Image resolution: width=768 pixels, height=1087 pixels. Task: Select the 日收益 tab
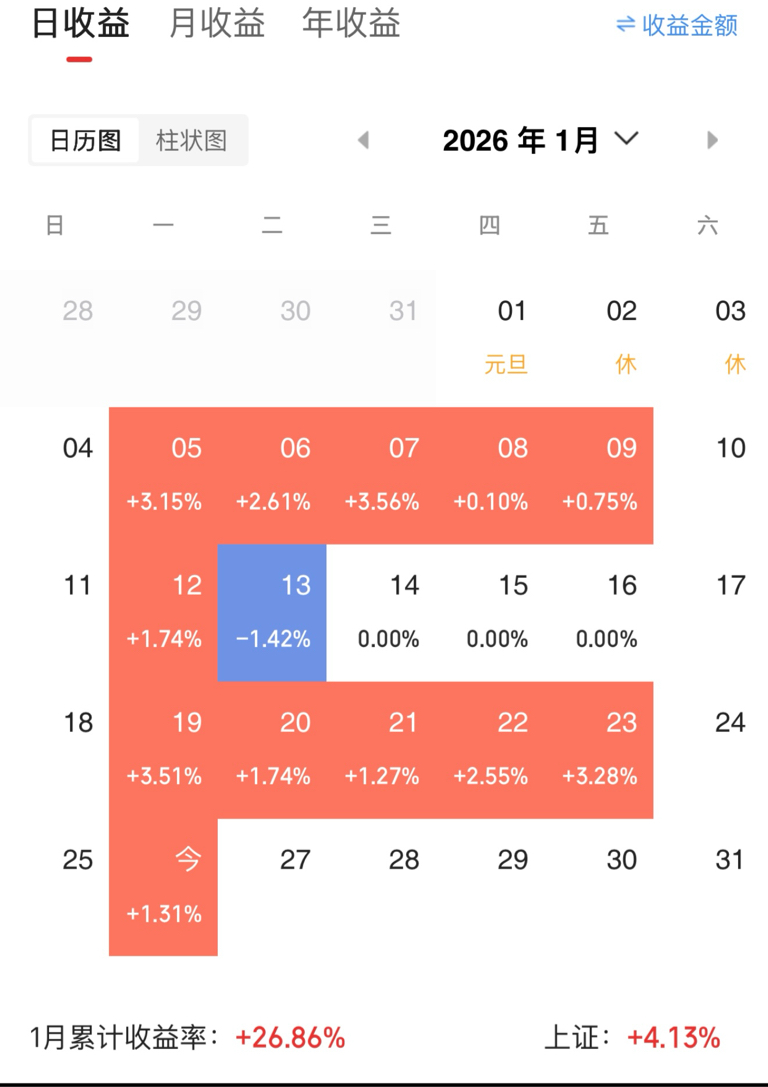[x=80, y=24]
